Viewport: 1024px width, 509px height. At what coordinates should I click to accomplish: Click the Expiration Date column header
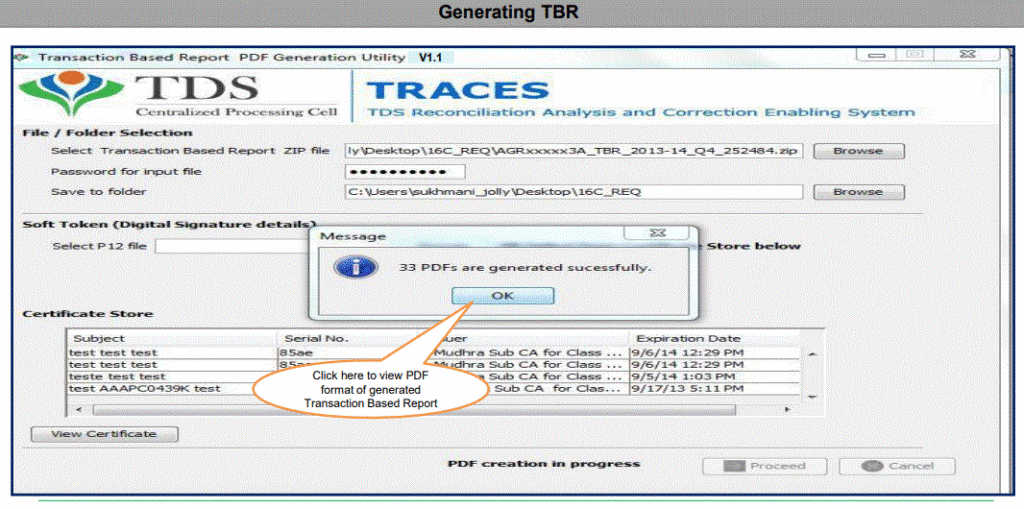pyautogui.click(x=712, y=338)
